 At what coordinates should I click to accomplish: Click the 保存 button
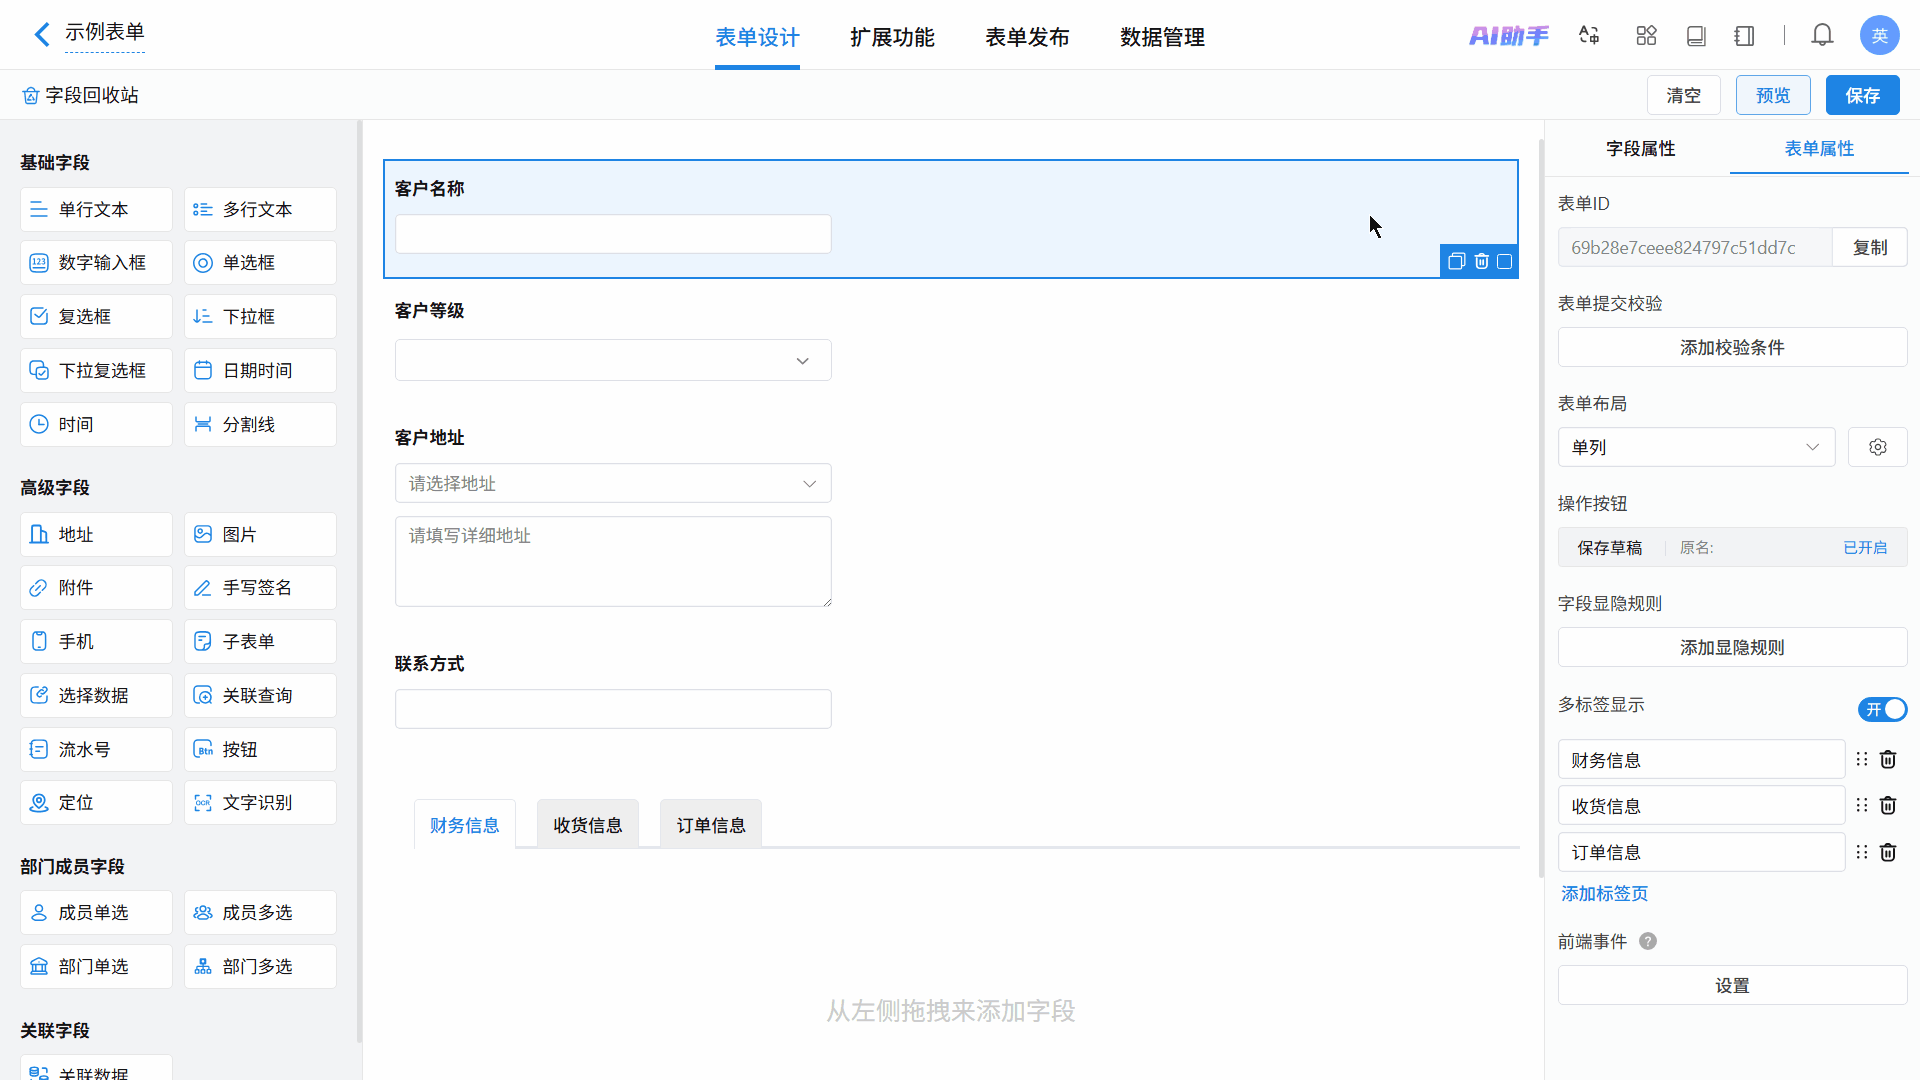[x=1862, y=96]
